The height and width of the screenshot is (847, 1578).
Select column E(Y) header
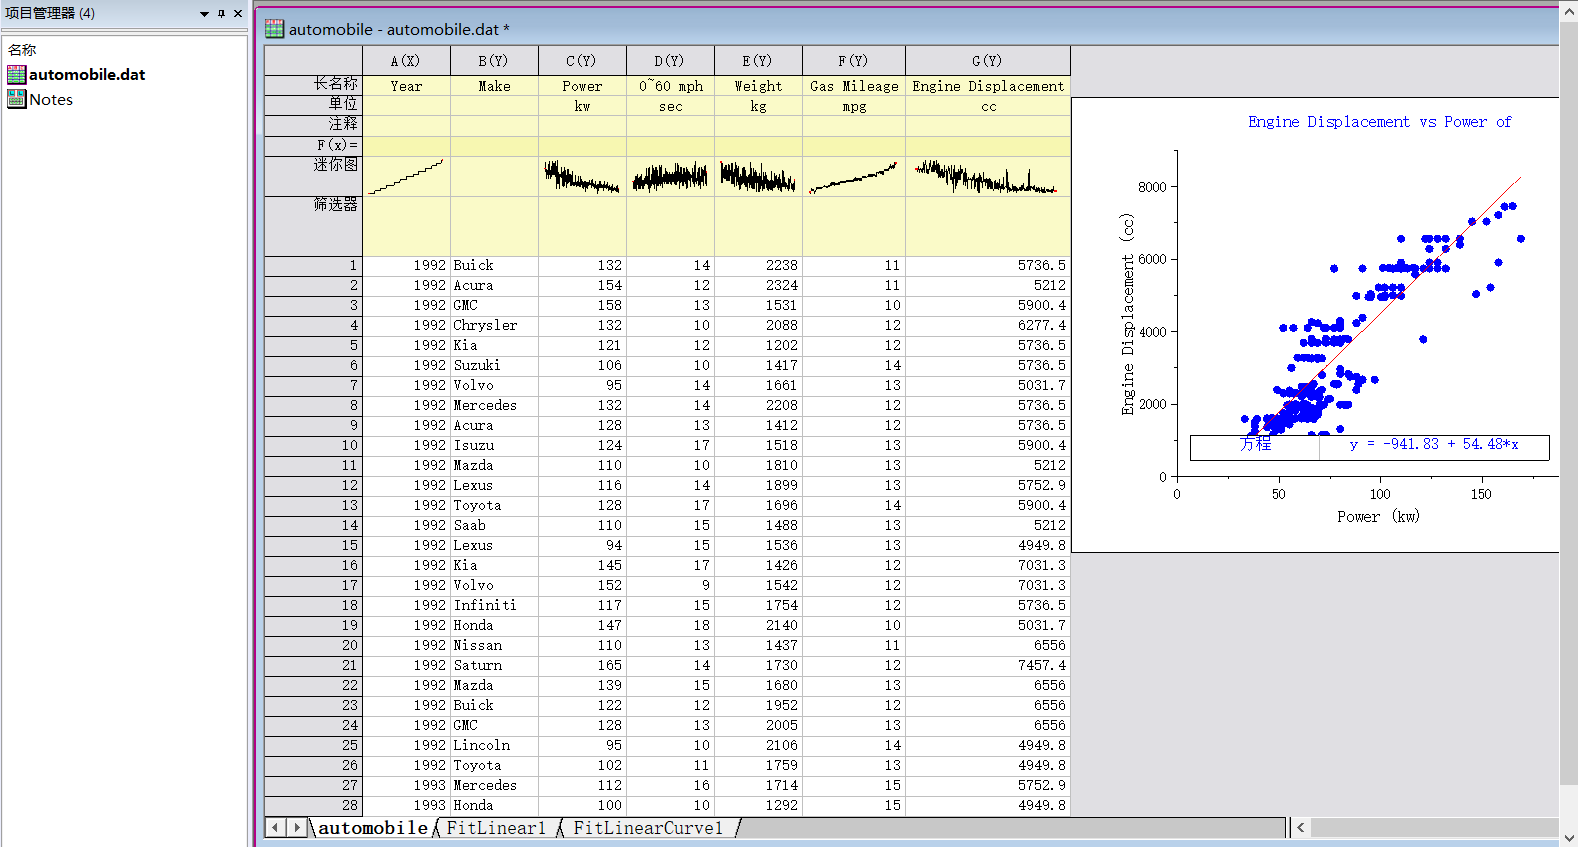[758, 61]
